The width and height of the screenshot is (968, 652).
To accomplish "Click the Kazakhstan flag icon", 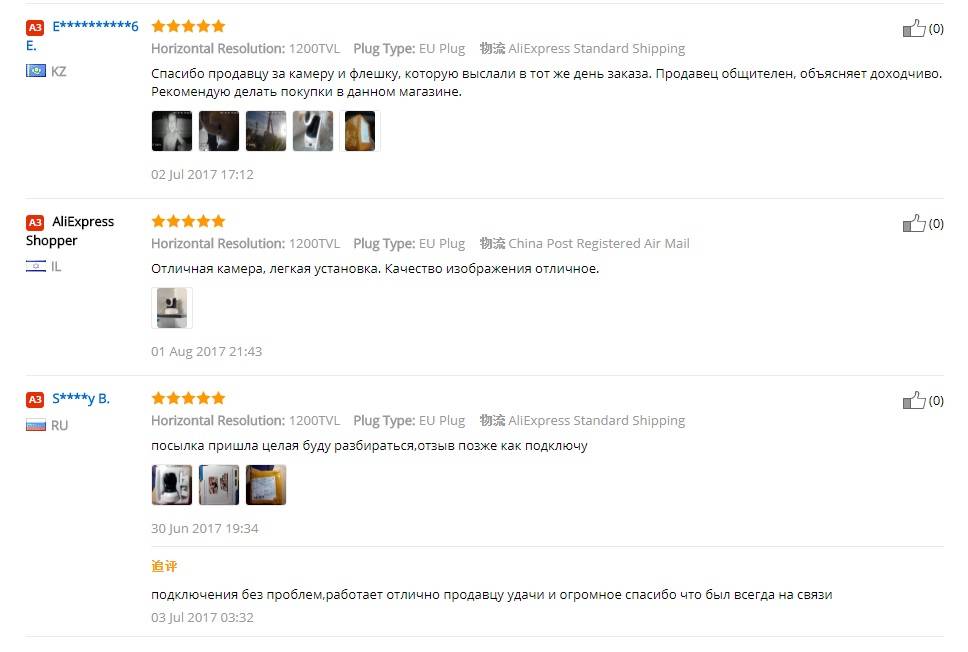I will [36, 71].
